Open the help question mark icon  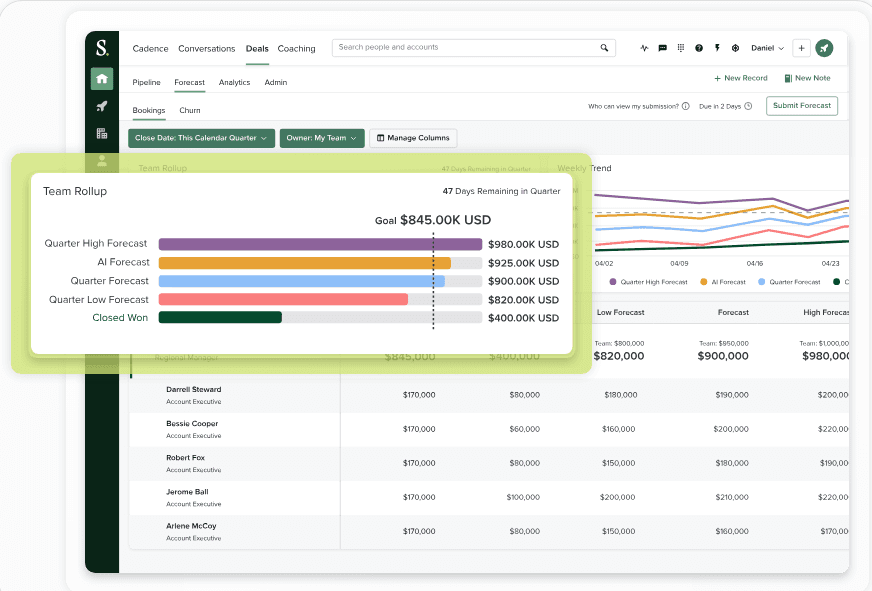699,47
